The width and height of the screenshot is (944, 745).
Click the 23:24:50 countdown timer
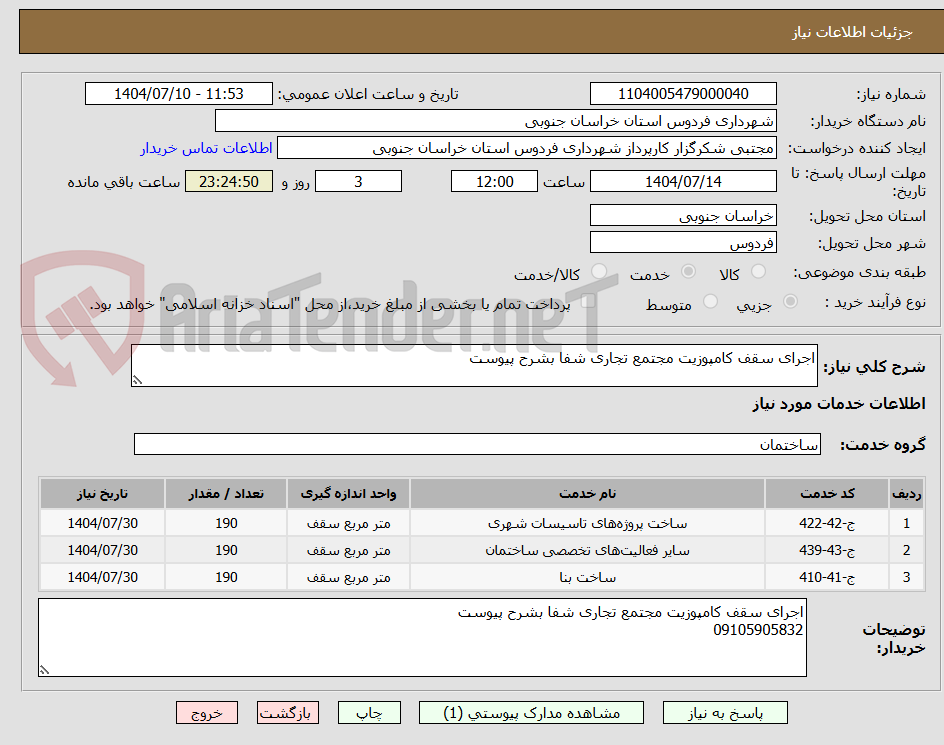pyautogui.click(x=227, y=181)
